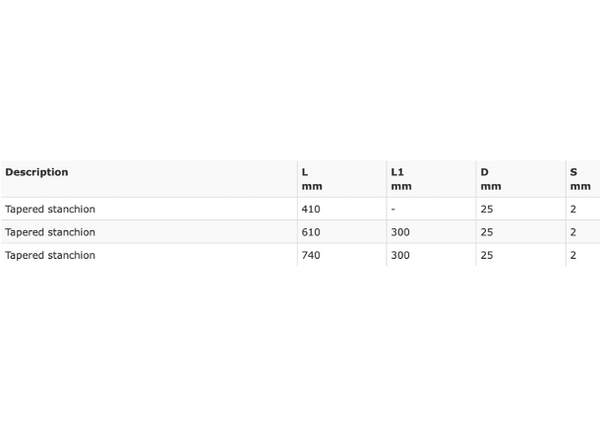Select S value 2 in first row
Image resolution: width=600 pixels, height=434 pixels.
[573, 209]
